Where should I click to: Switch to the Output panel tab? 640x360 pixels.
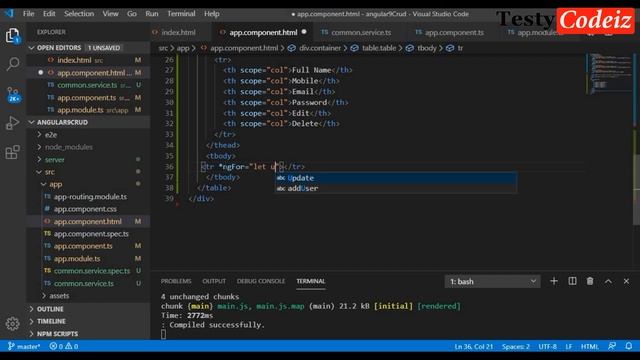(214, 281)
